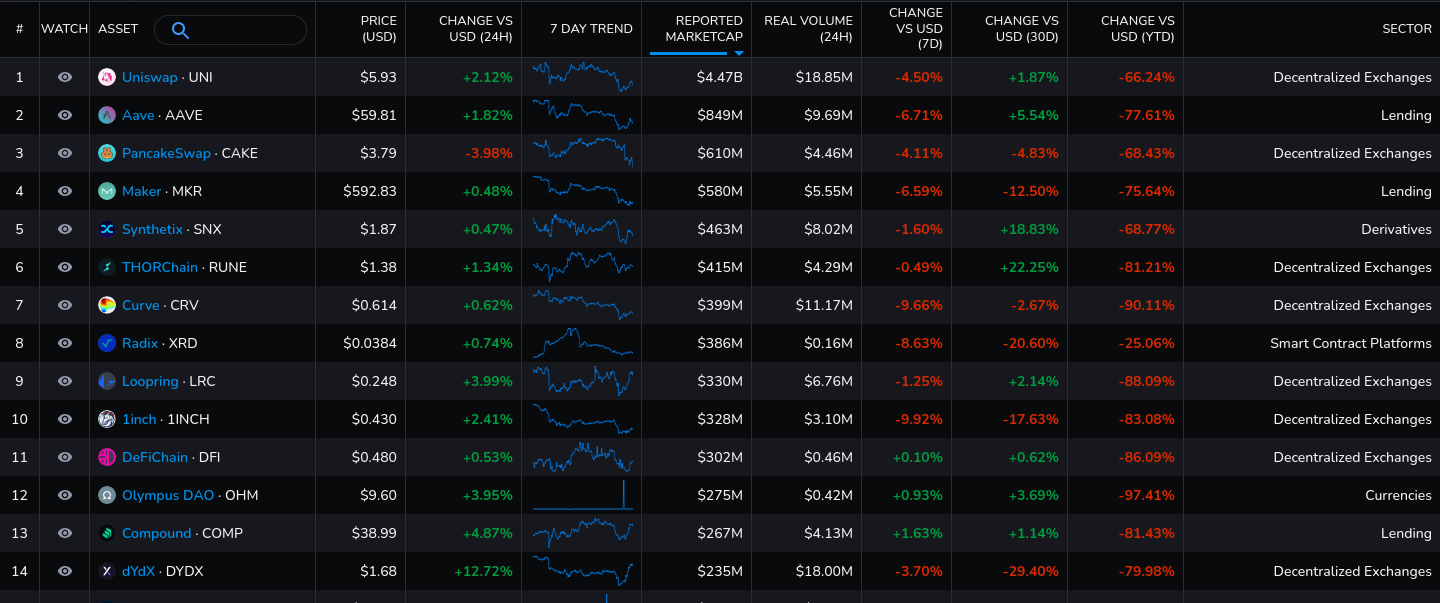The image size is (1440, 603).
Task: Click the Loopring logo icon
Action: pos(107,381)
